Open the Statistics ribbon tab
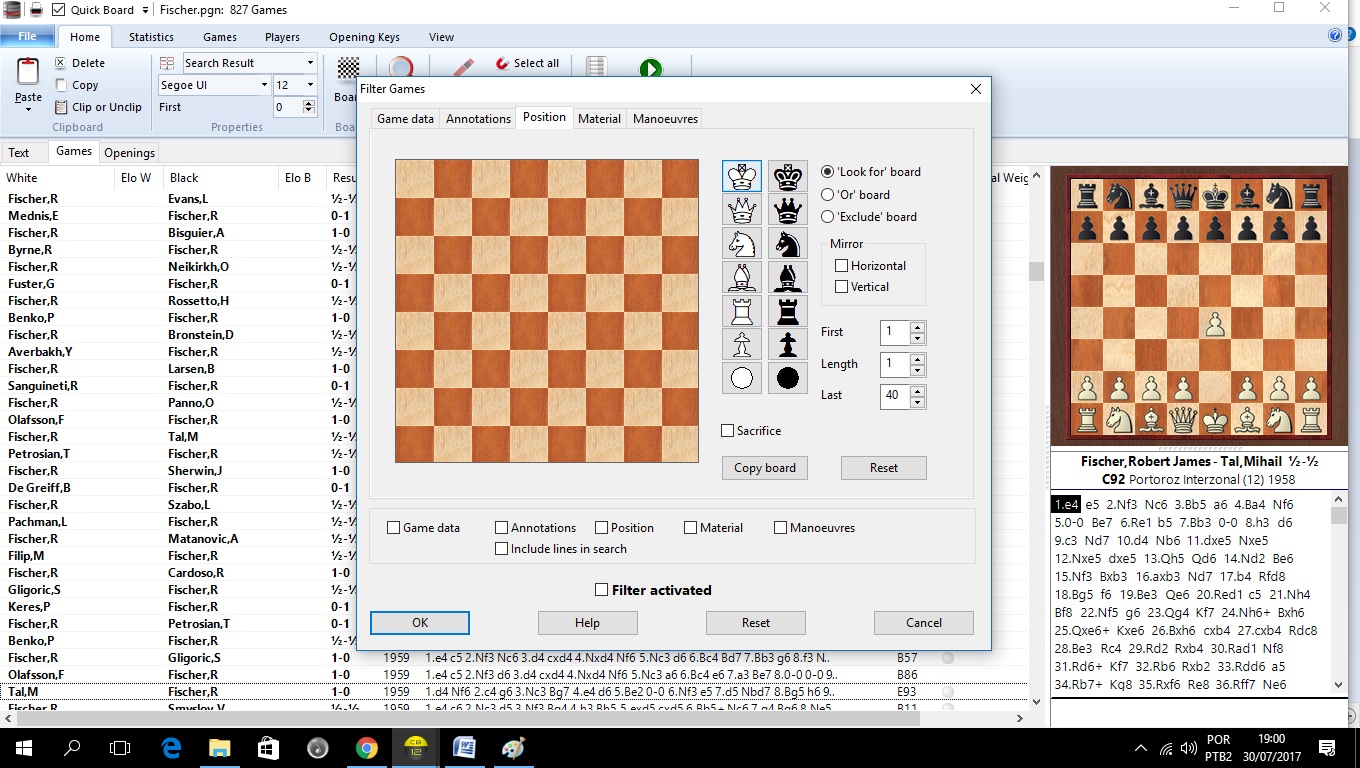The image size is (1360, 768). (151, 37)
